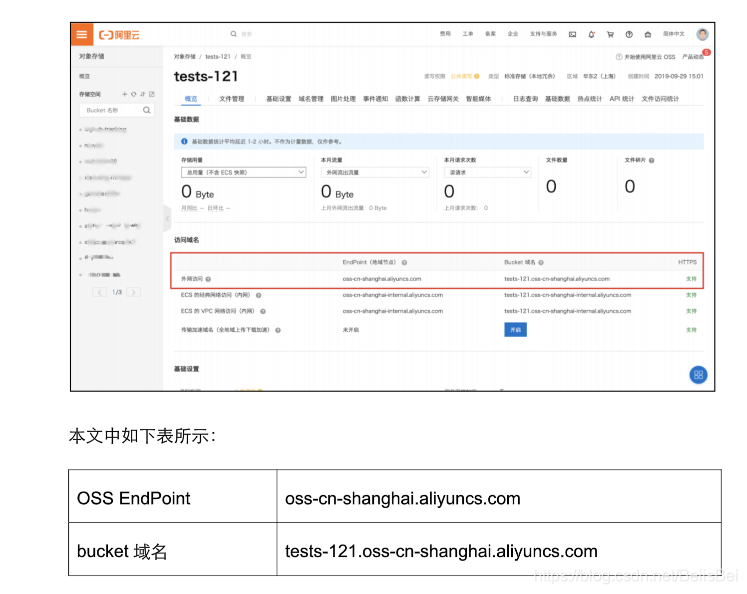This screenshot has width=747, height=594.
Task: Click help icon beside ECS VPC 网络访问
Action: coord(262,312)
